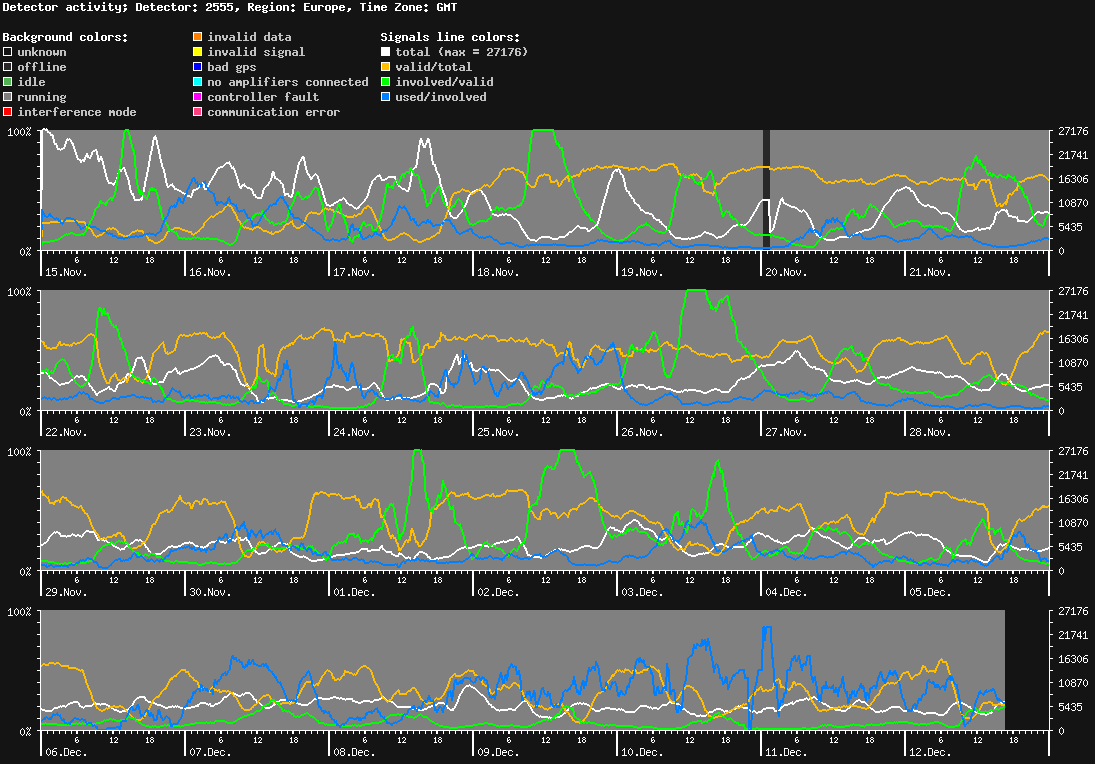The height and width of the screenshot is (764, 1095).
Task: Click the invalid data legend swatch
Action: click(x=197, y=37)
